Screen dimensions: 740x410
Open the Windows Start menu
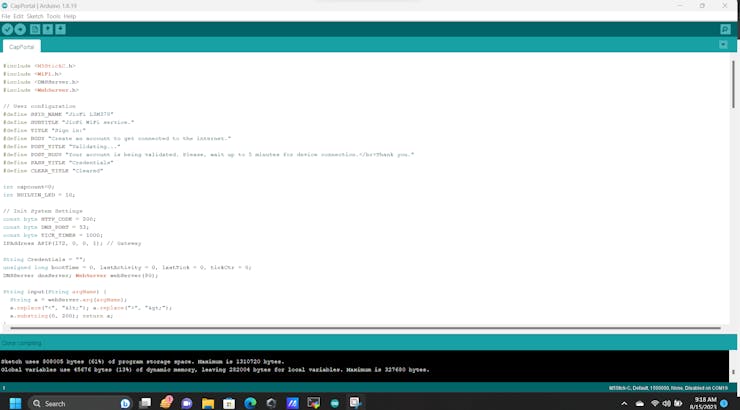click(15, 403)
